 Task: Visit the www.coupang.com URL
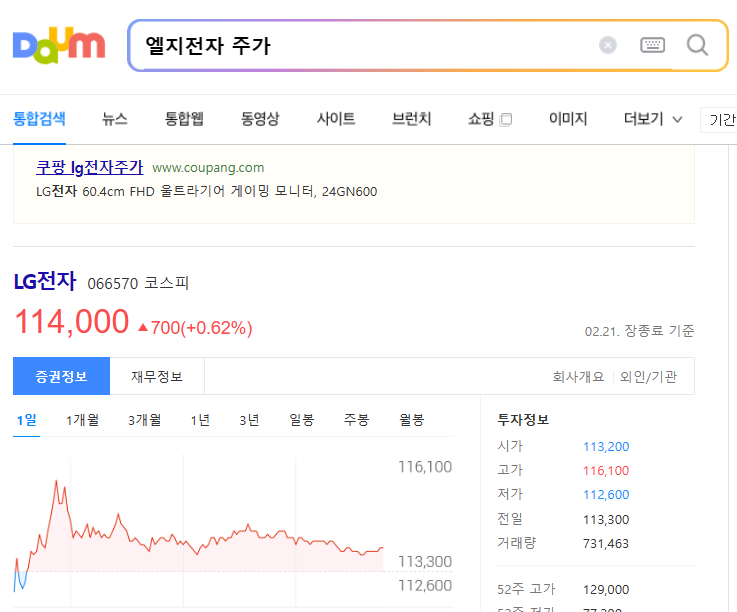point(208,168)
